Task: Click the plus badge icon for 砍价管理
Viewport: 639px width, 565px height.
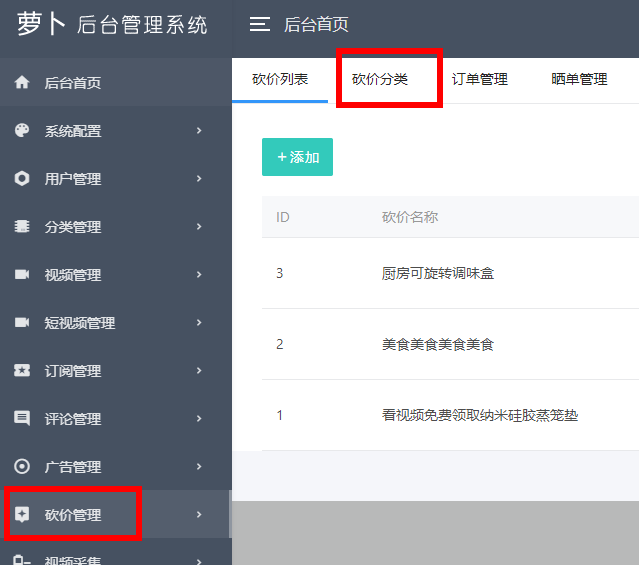Action: 22,514
